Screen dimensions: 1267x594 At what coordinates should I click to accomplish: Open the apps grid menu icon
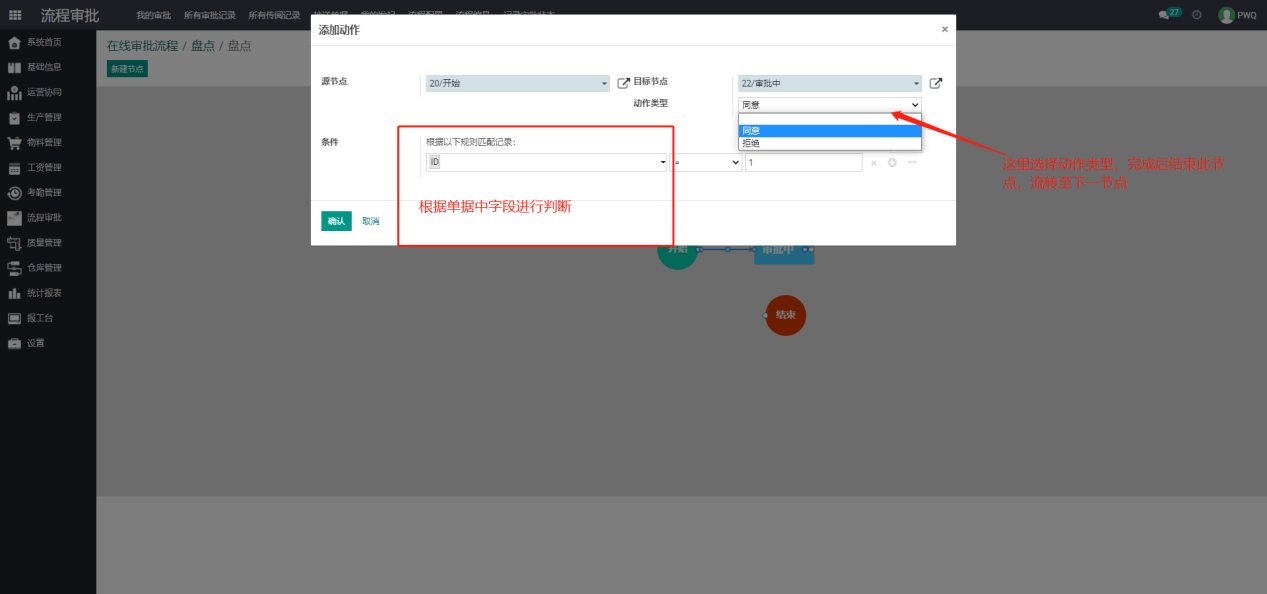(x=15, y=15)
